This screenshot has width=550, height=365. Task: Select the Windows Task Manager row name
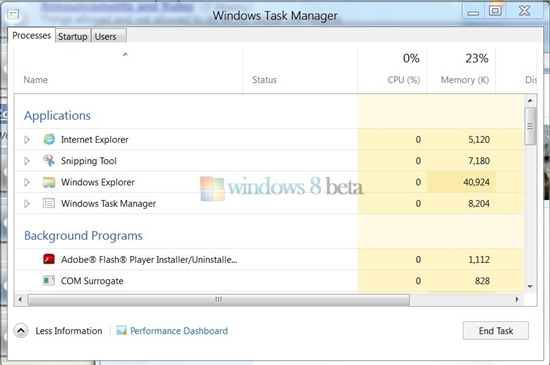coord(108,204)
